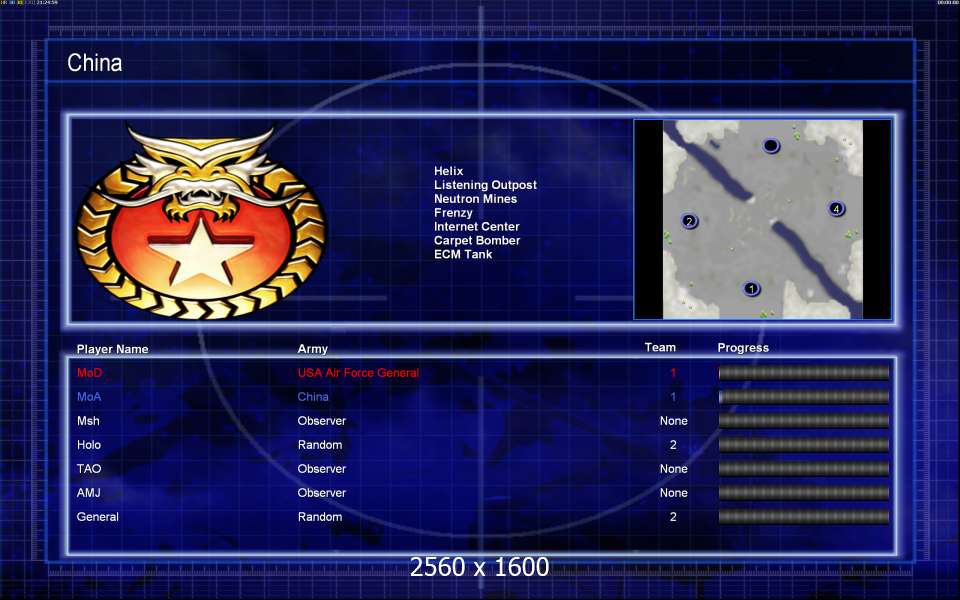Select player name Msh

[88, 421]
